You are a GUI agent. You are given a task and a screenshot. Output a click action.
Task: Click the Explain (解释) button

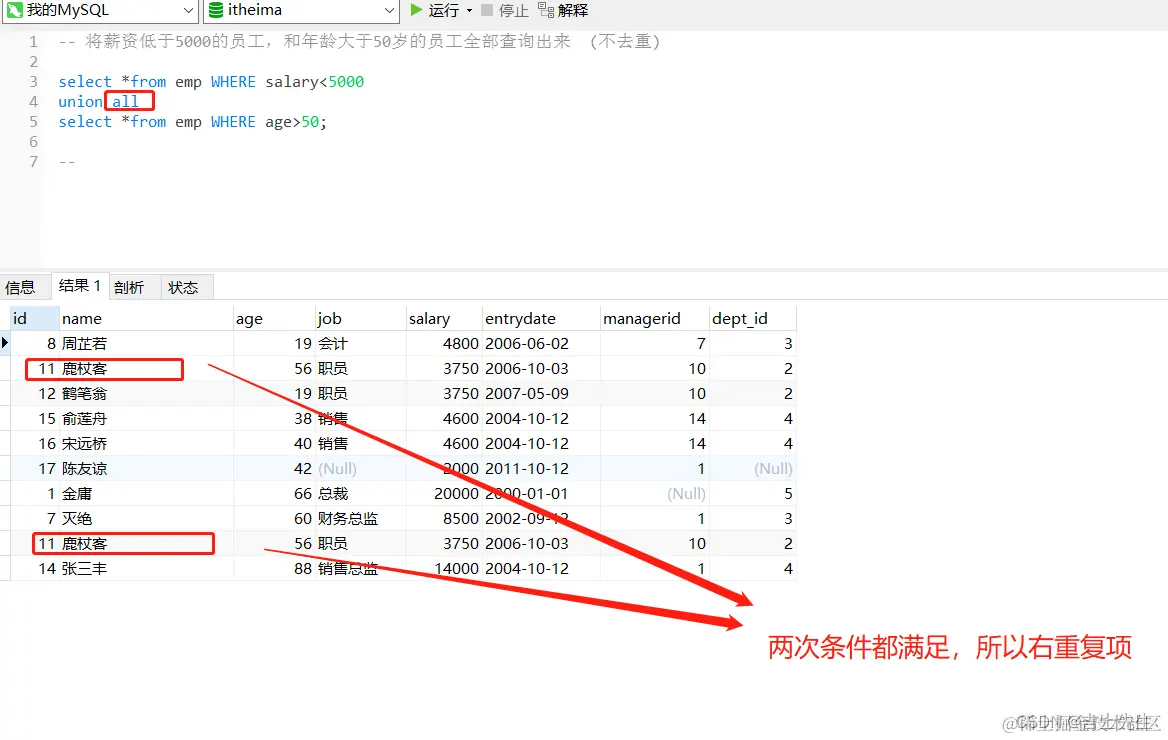pyautogui.click(x=564, y=10)
